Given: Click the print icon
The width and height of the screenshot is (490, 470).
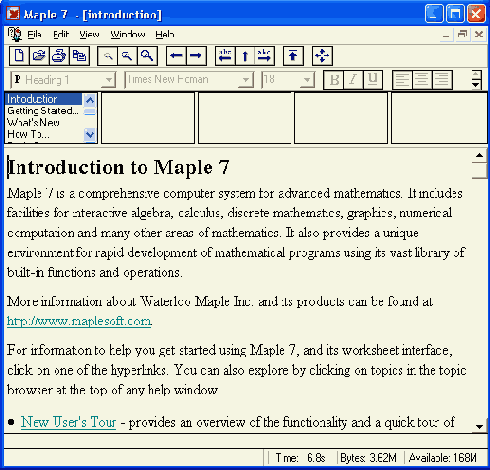Looking at the screenshot, I should 59,56.
